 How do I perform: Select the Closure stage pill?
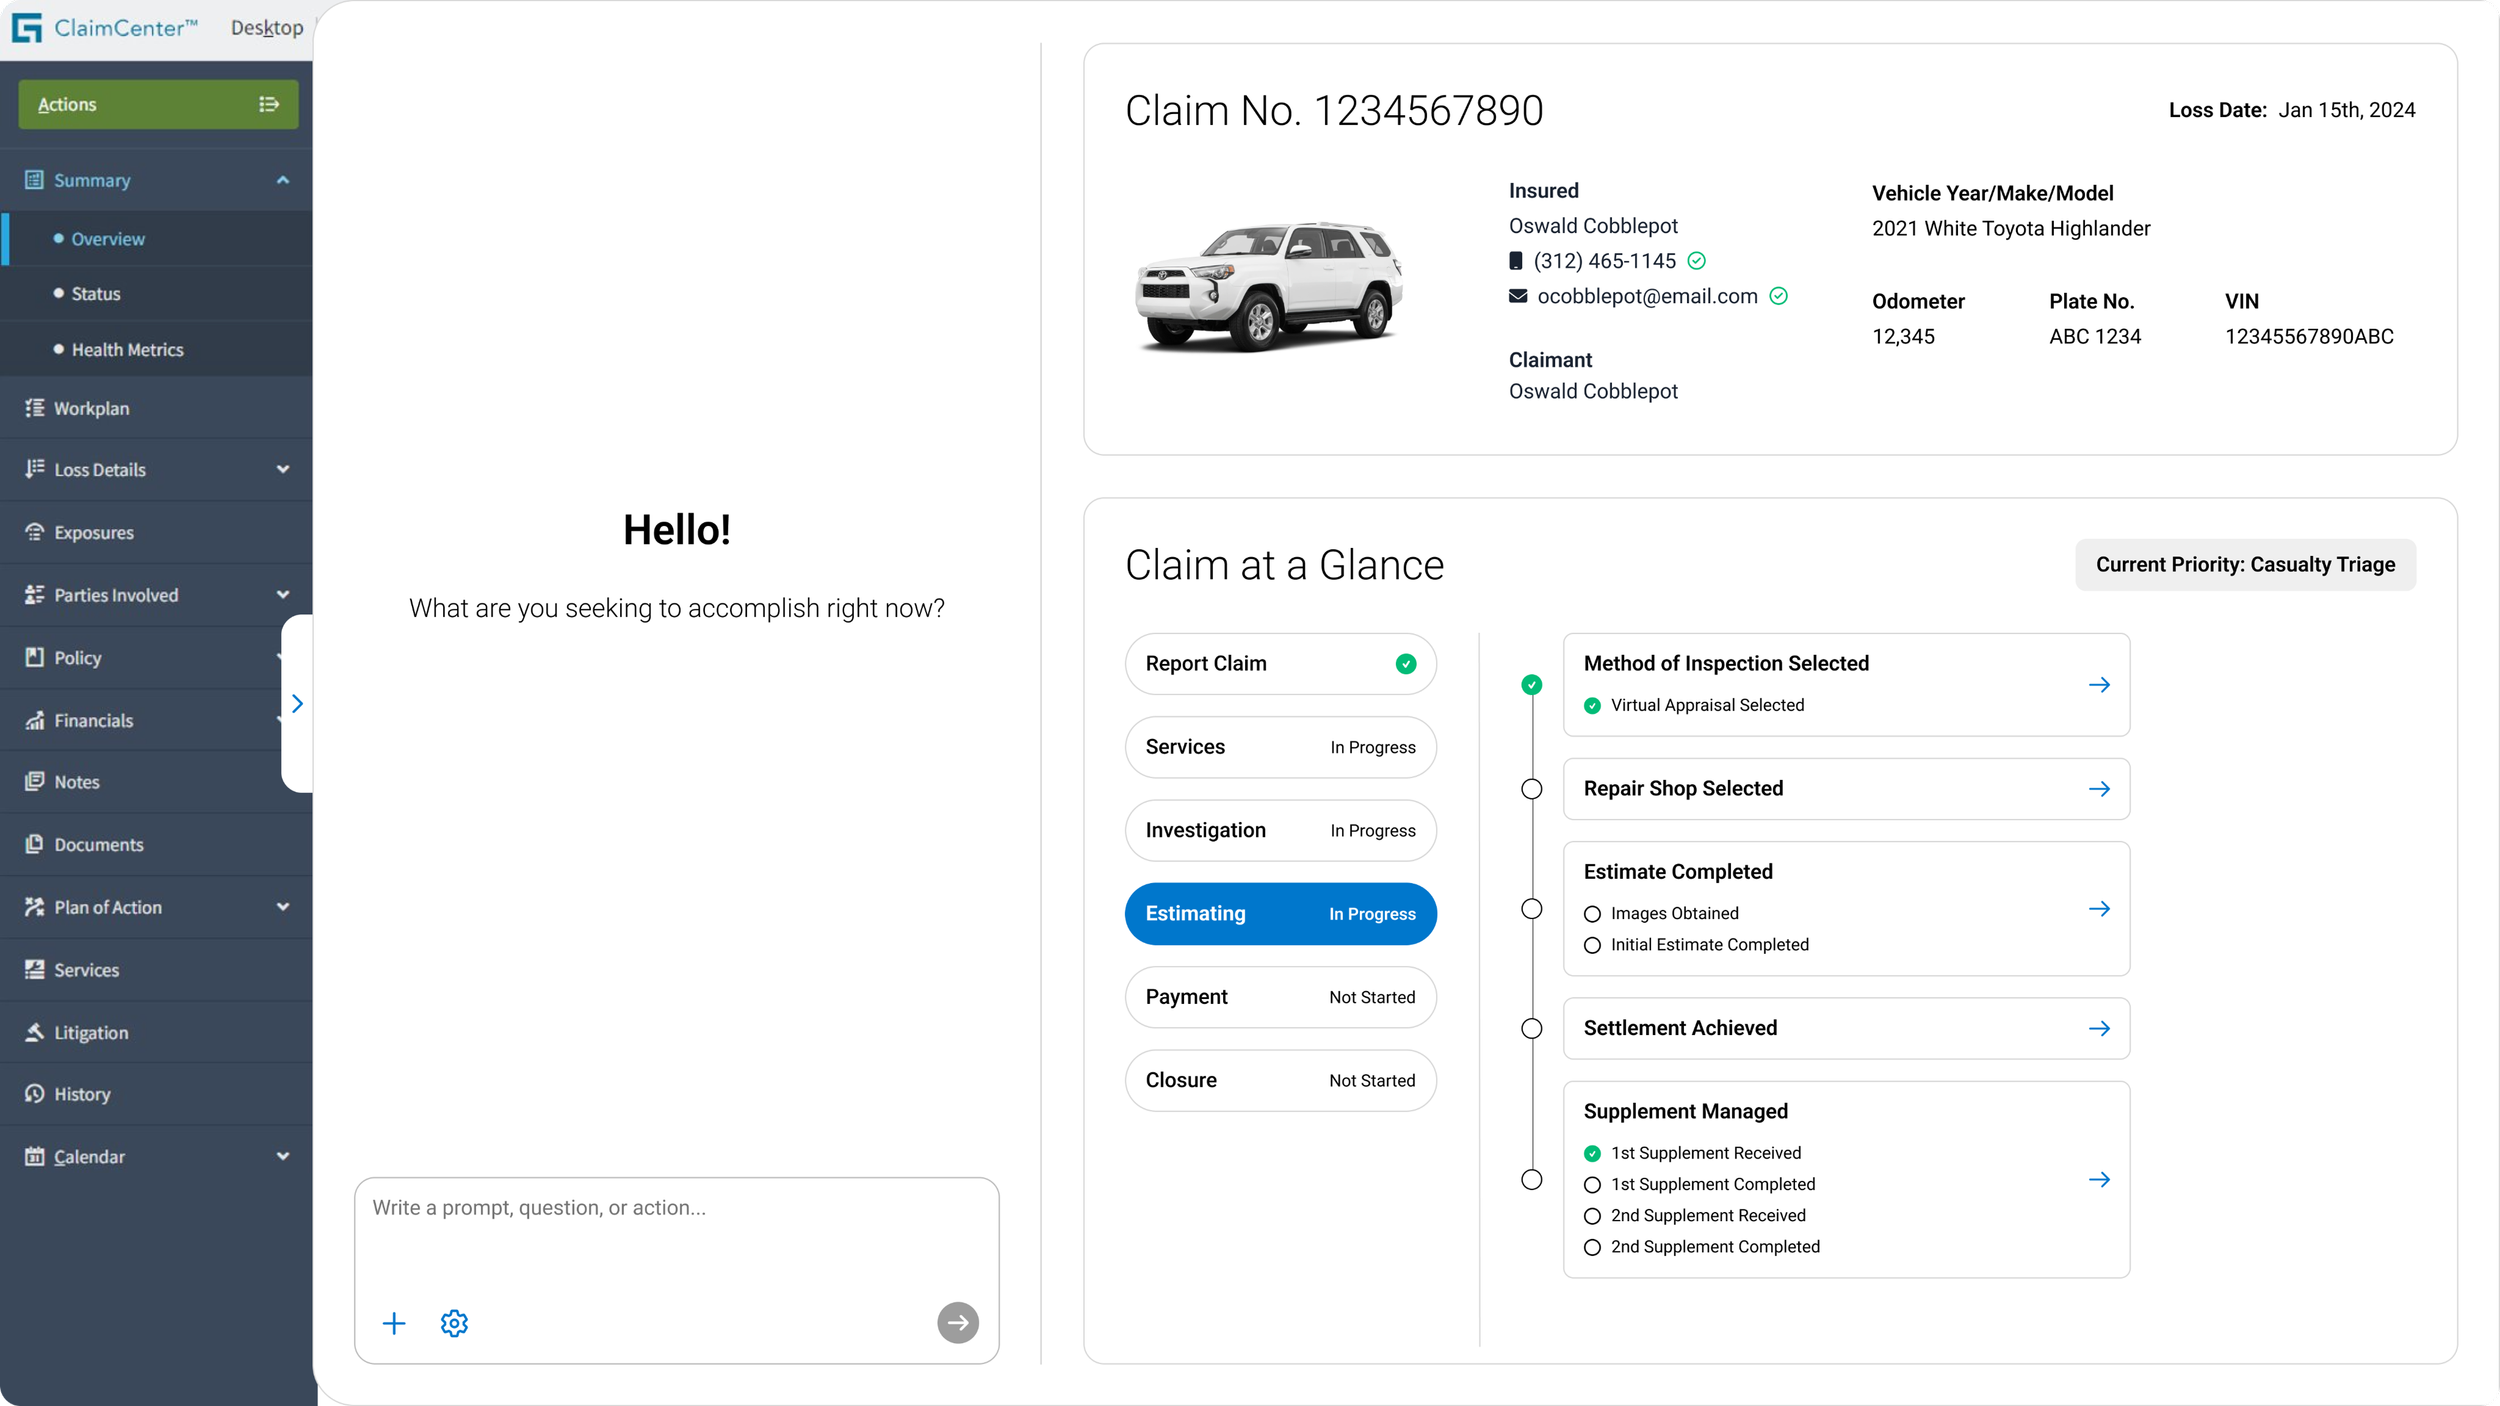[x=1280, y=1080]
